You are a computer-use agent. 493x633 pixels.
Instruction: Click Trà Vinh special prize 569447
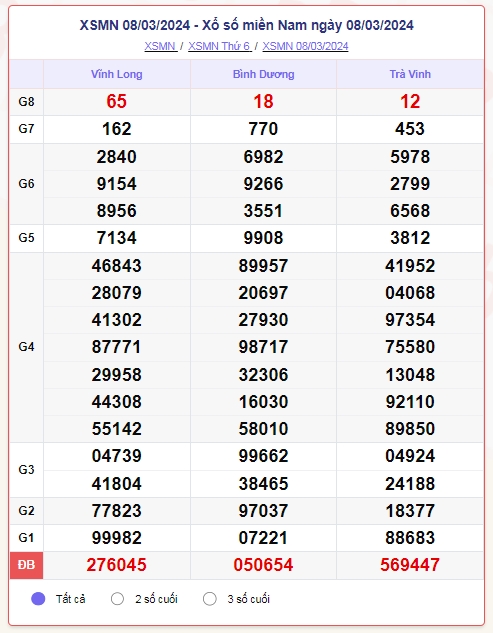tap(410, 565)
